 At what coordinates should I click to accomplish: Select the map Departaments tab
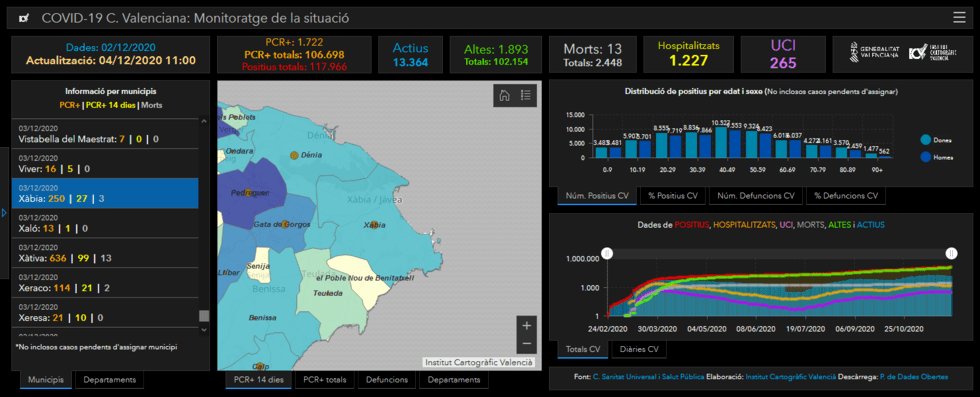454,379
